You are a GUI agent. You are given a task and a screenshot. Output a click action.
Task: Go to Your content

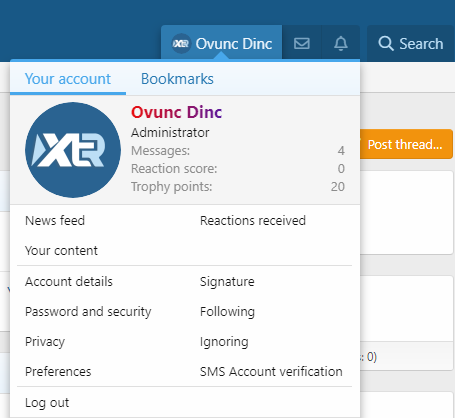point(61,250)
